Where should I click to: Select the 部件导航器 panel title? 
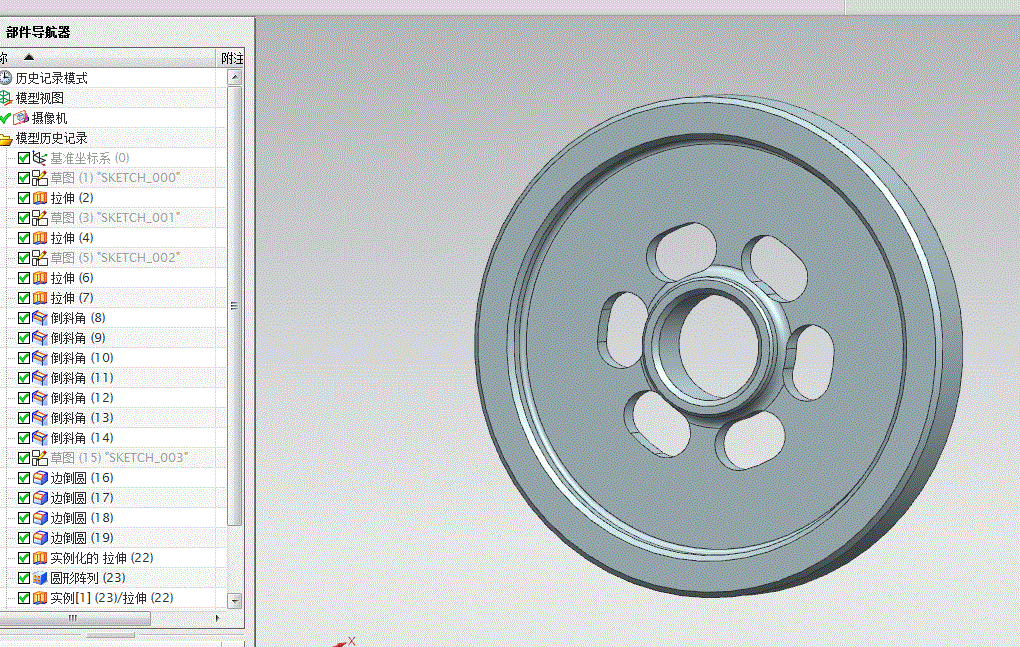(x=38, y=33)
